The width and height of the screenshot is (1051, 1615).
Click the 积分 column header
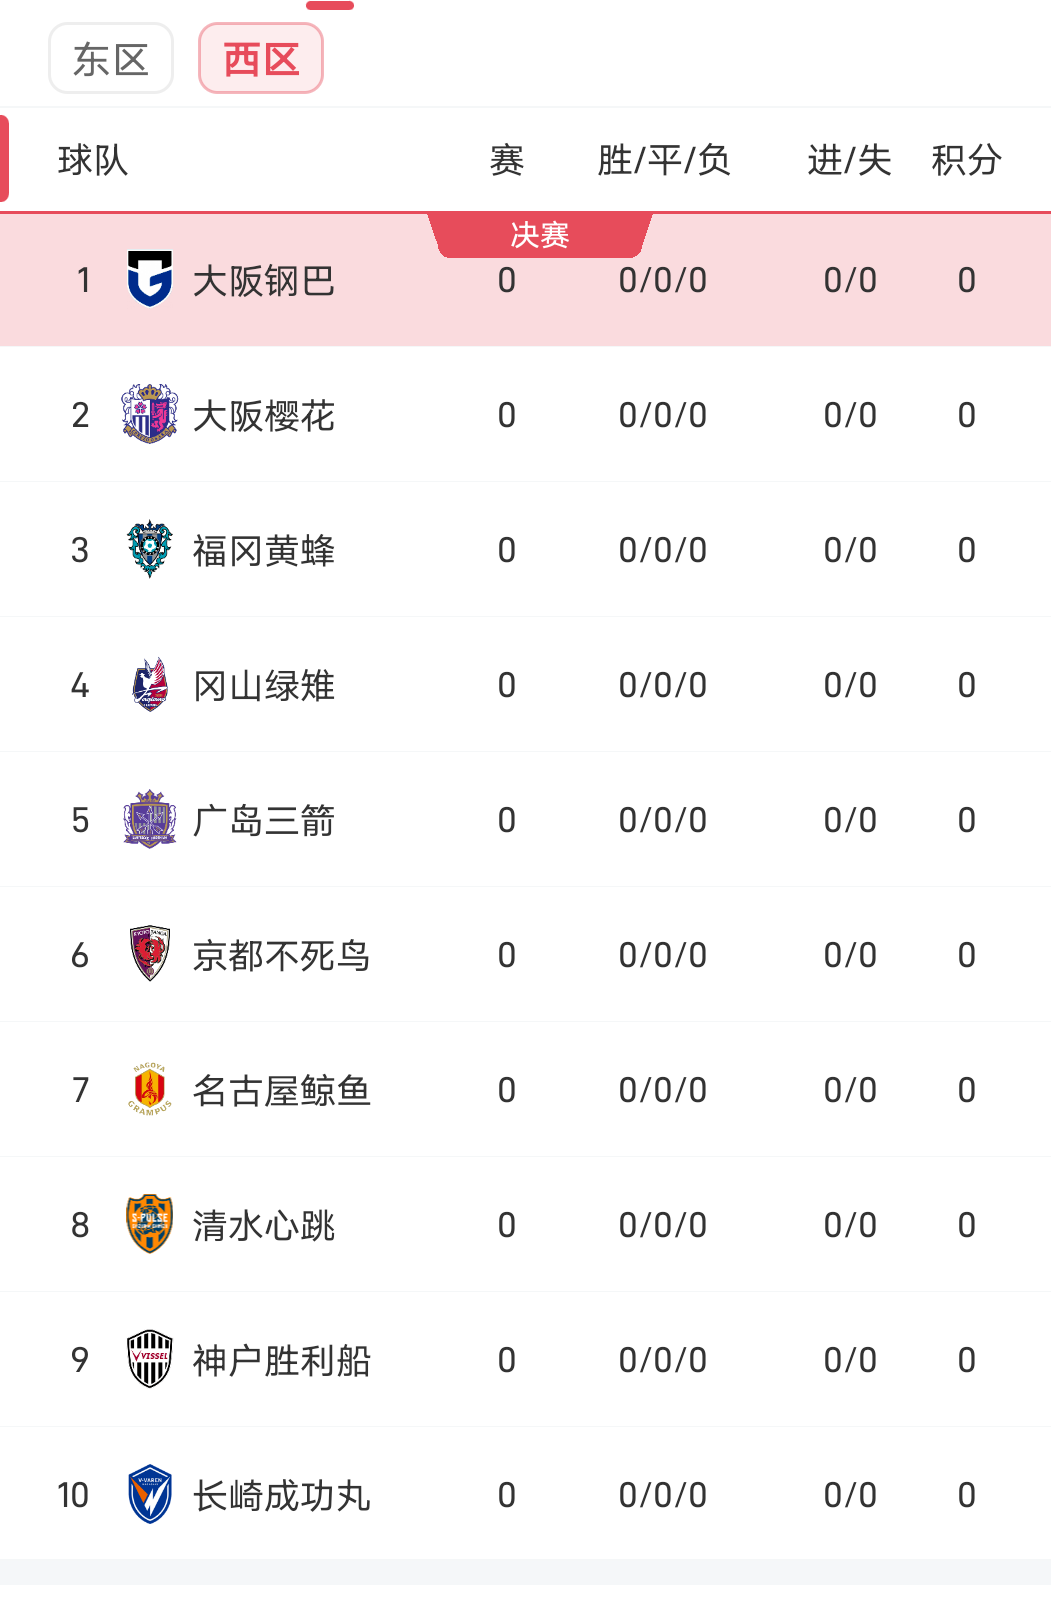tap(966, 160)
